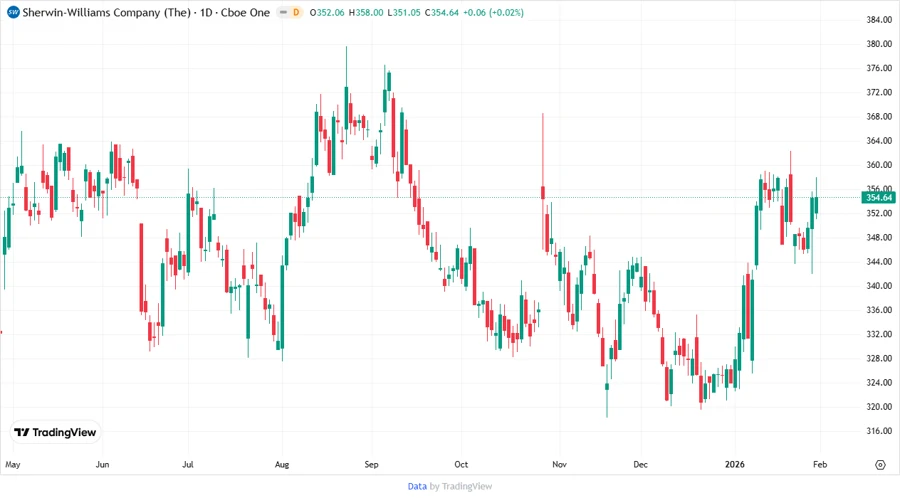Click the 'Nov' time axis label
Screen dimensions: 900x498
point(559,464)
